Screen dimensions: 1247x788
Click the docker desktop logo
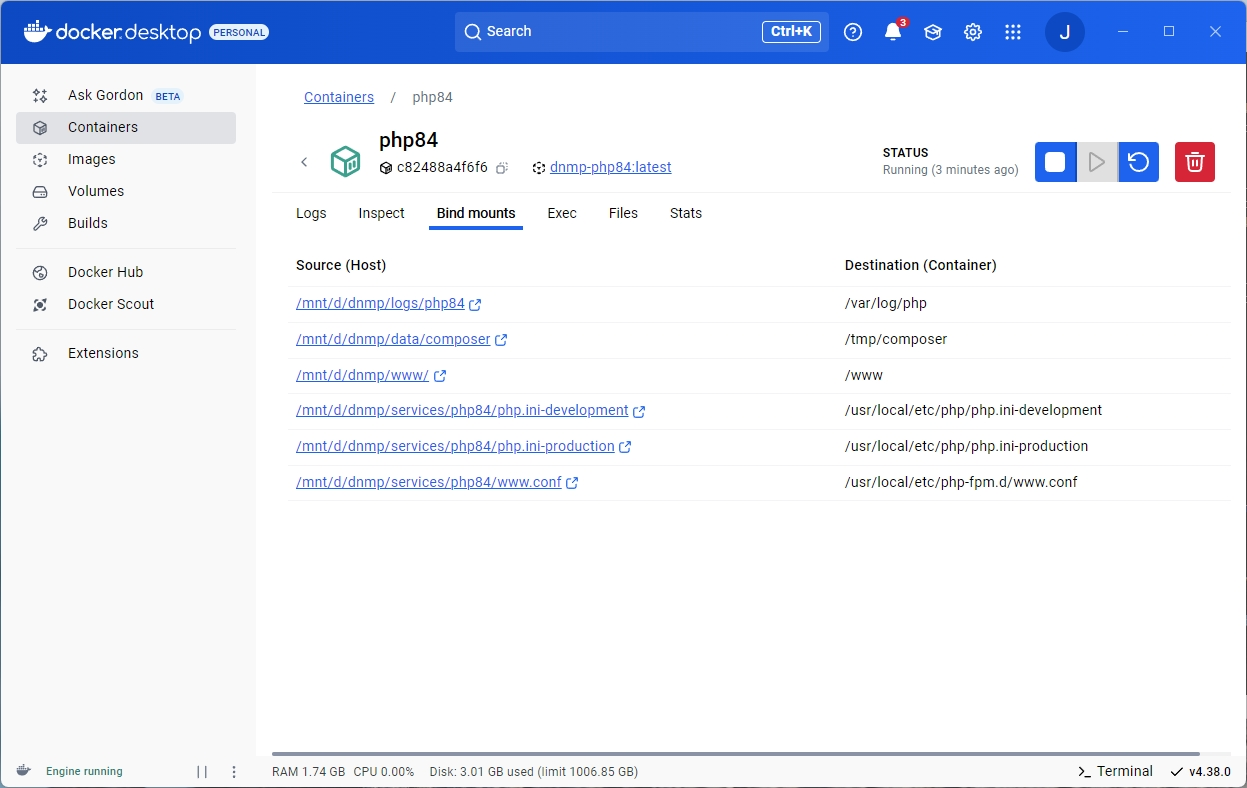coord(113,32)
